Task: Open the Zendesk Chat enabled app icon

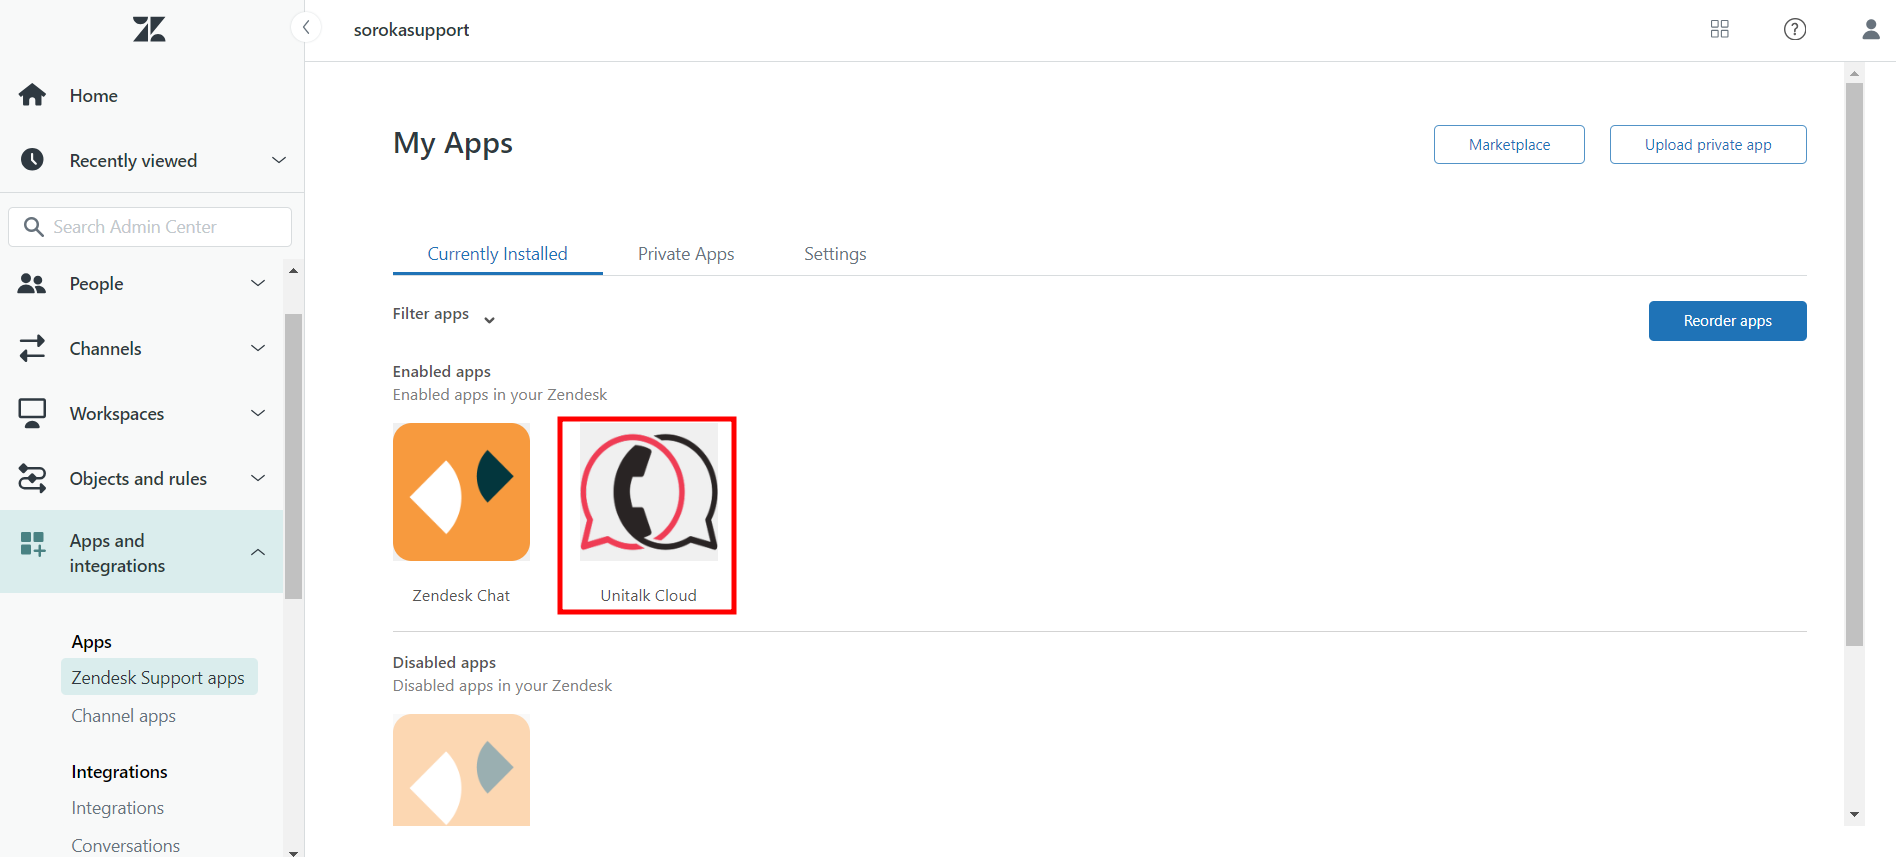Action: click(x=461, y=492)
